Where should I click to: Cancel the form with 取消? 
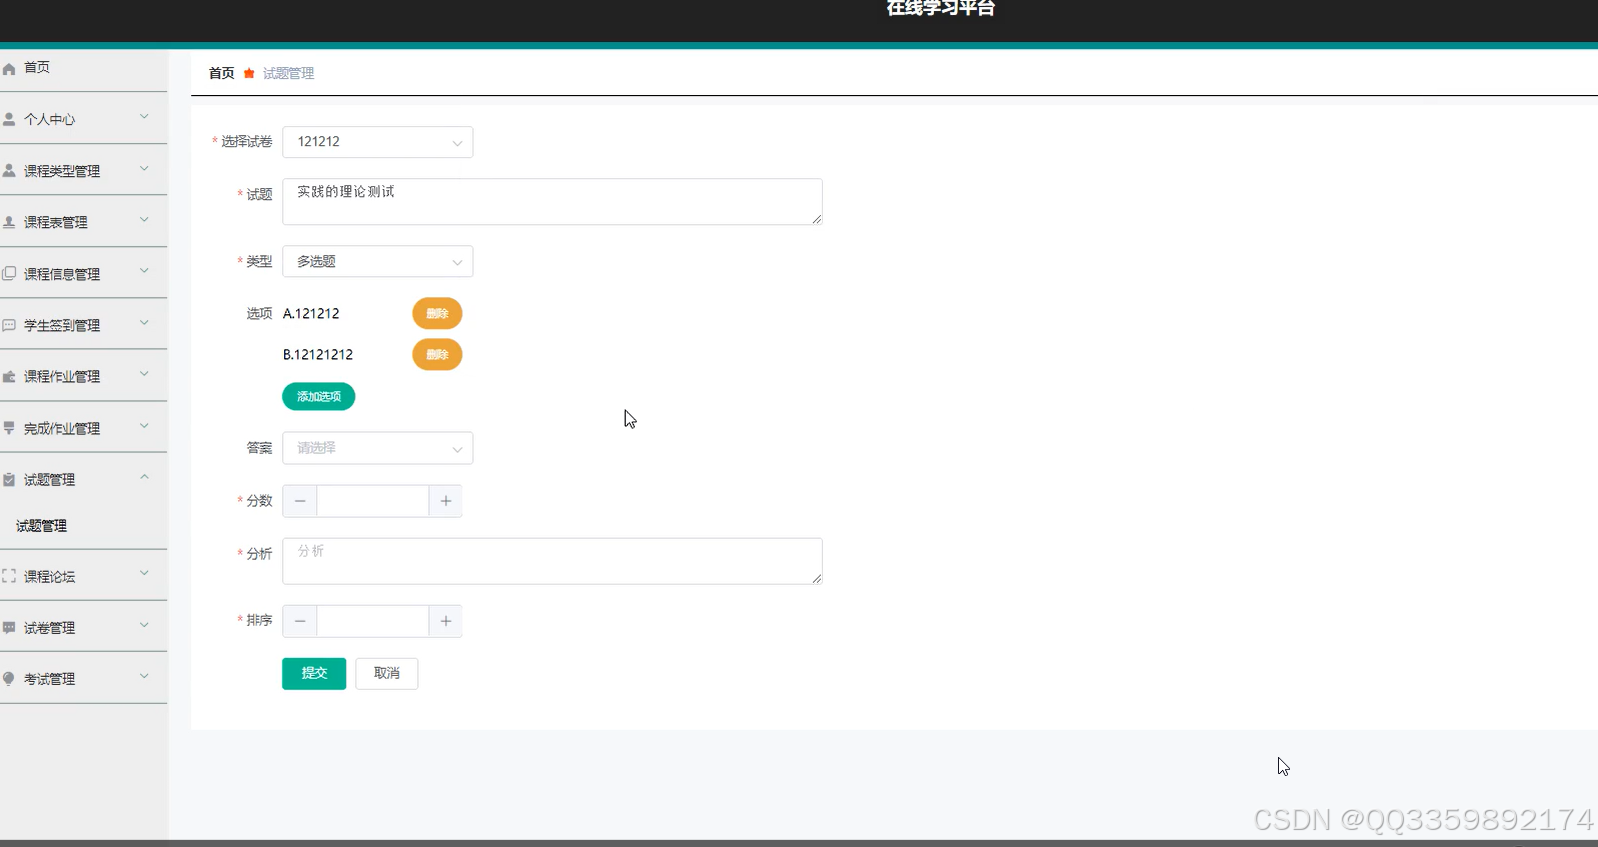point(387,673)
